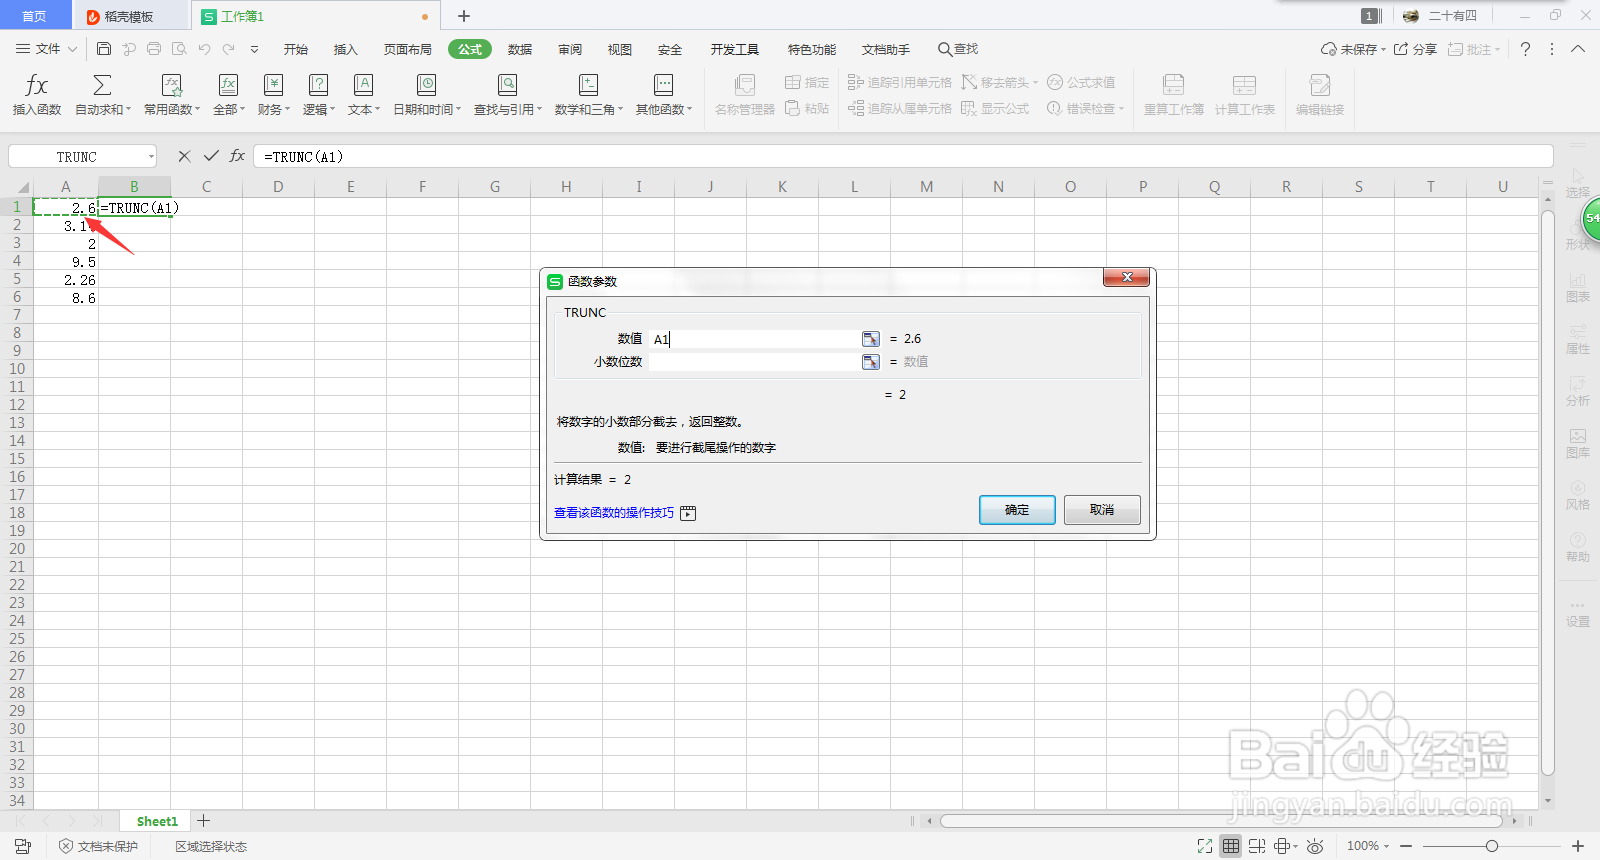This screenshot has height=860, width=1600.
Task: Click the 分享 share button
Action: [x=1415, y=49]
